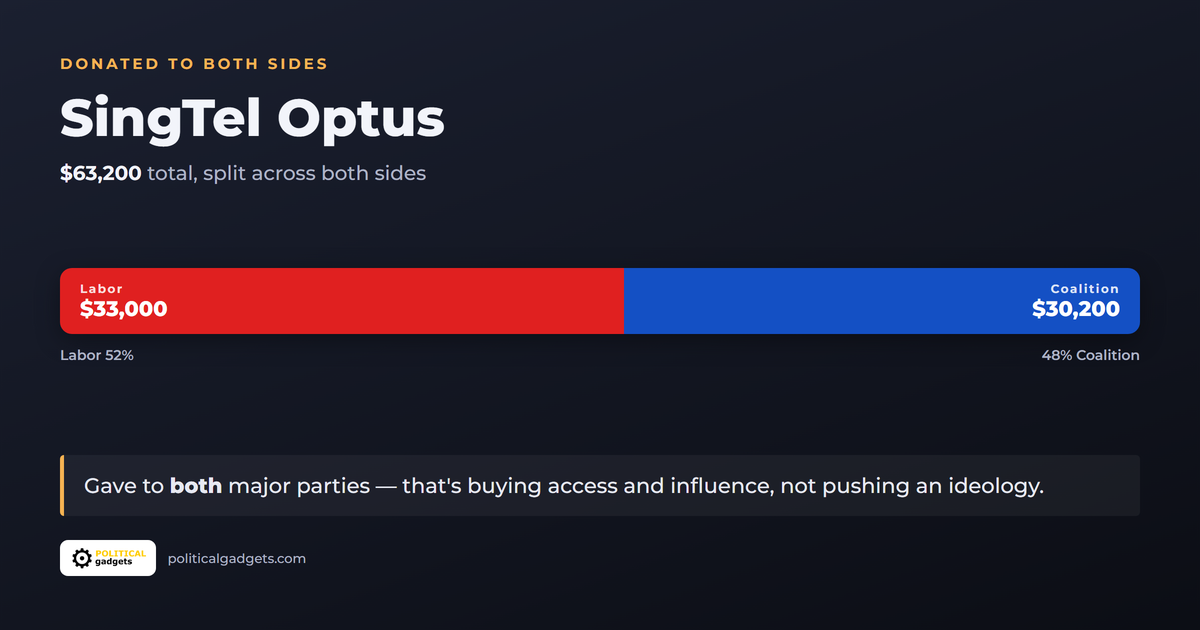Click the Labor $33,000 label
1200x630 pixels.
point(124,309)
